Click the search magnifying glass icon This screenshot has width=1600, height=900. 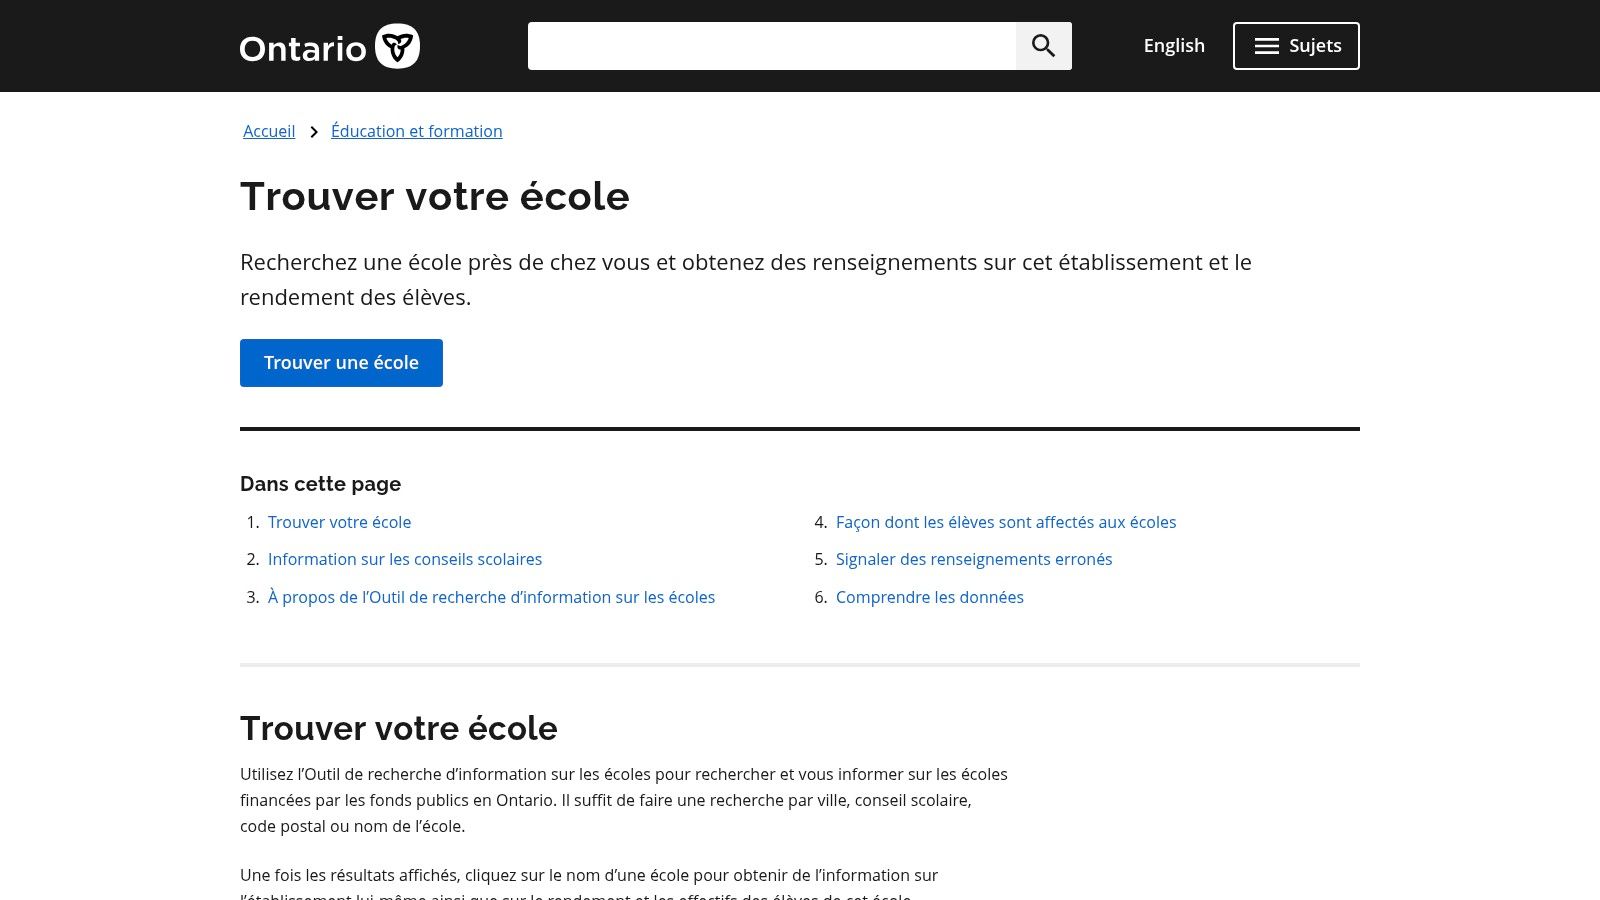click(1044, 45)
